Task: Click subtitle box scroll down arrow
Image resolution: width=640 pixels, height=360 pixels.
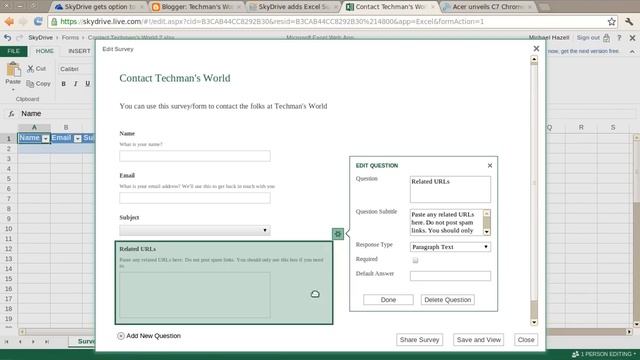Action: coord(487,232)
